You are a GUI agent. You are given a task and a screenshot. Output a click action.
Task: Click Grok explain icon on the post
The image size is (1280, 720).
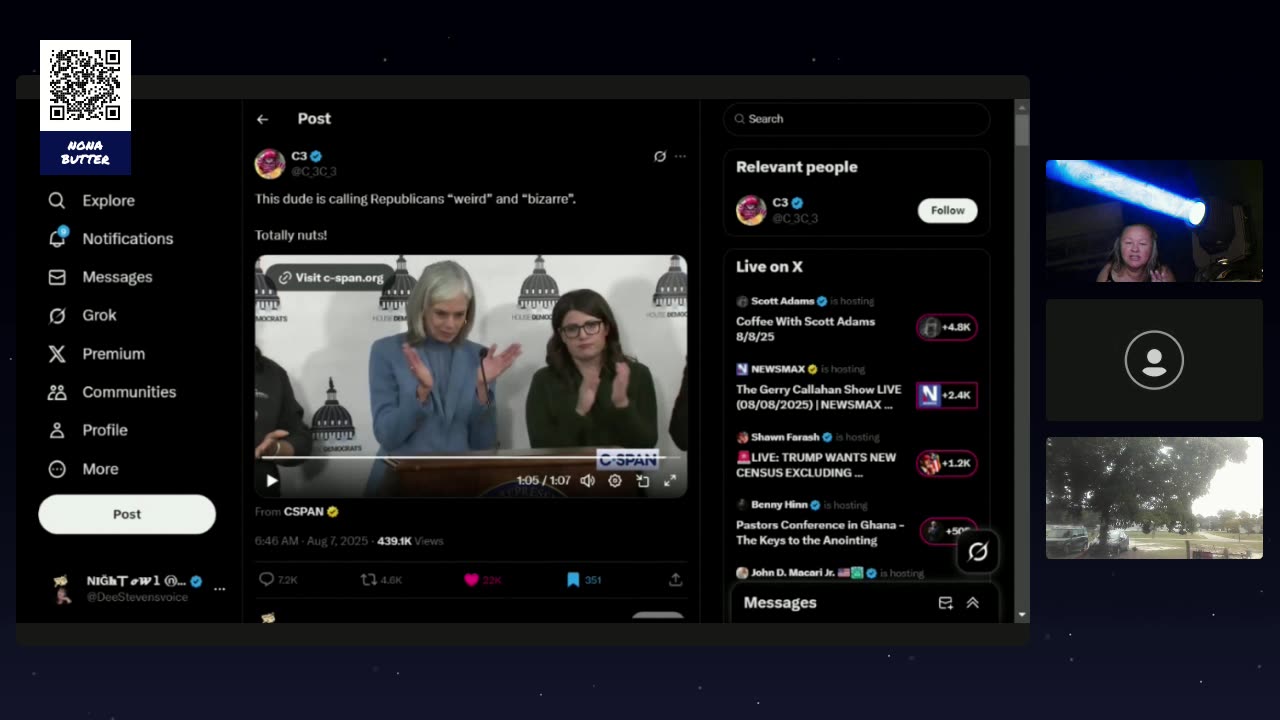coord(660,156)
